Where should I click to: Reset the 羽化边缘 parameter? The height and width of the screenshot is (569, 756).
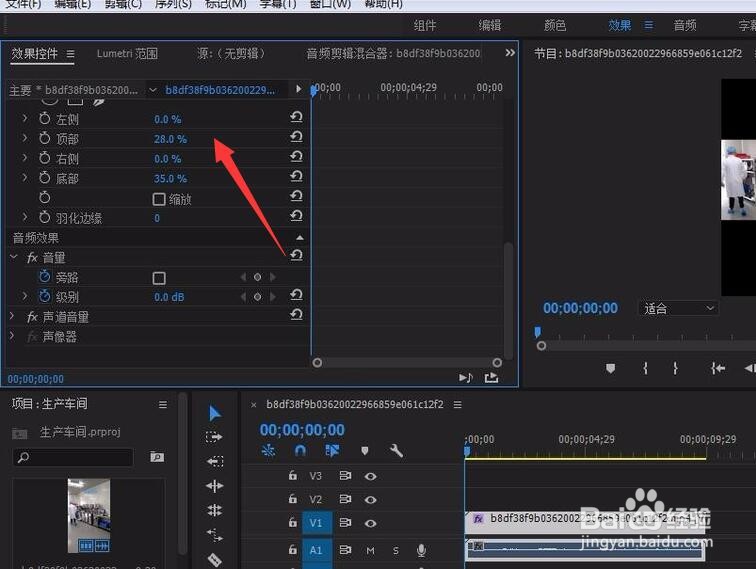297,216
